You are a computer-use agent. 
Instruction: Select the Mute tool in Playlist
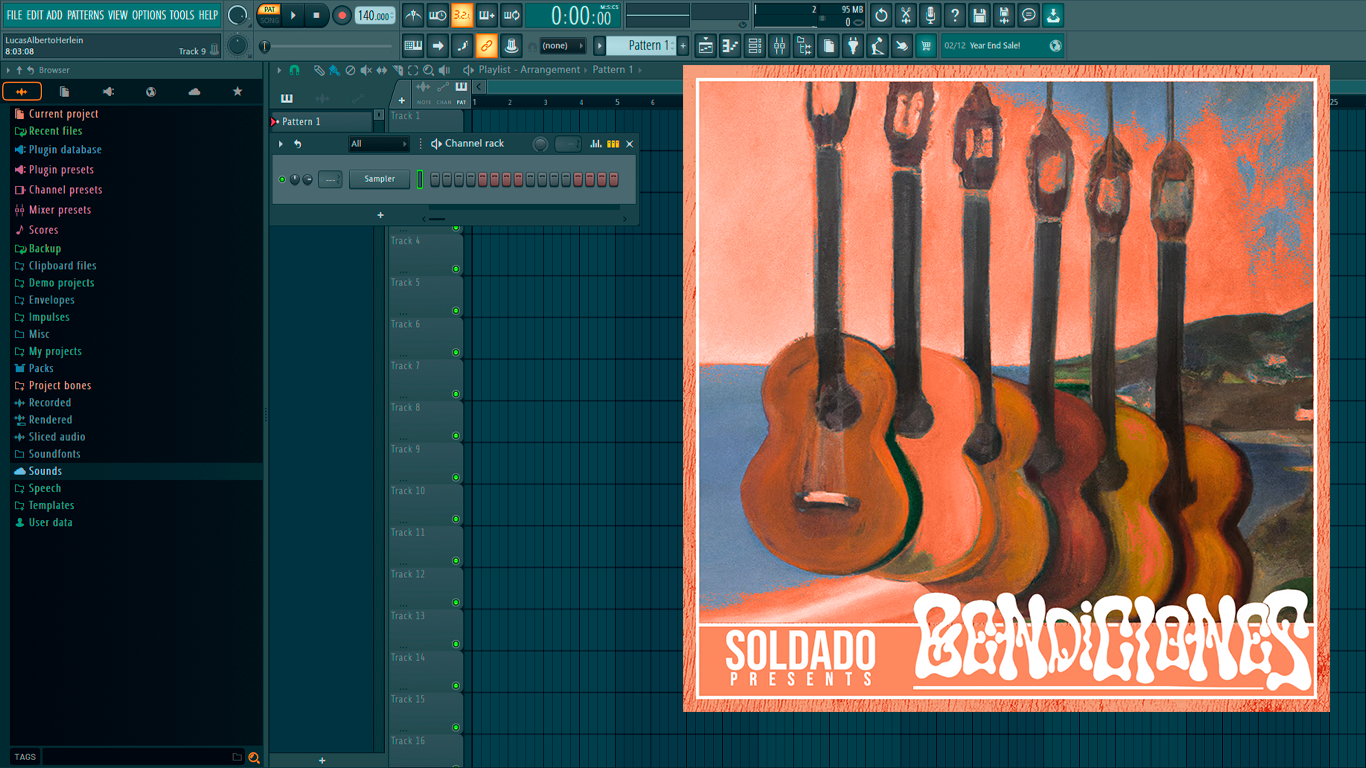tap(366, 70)
